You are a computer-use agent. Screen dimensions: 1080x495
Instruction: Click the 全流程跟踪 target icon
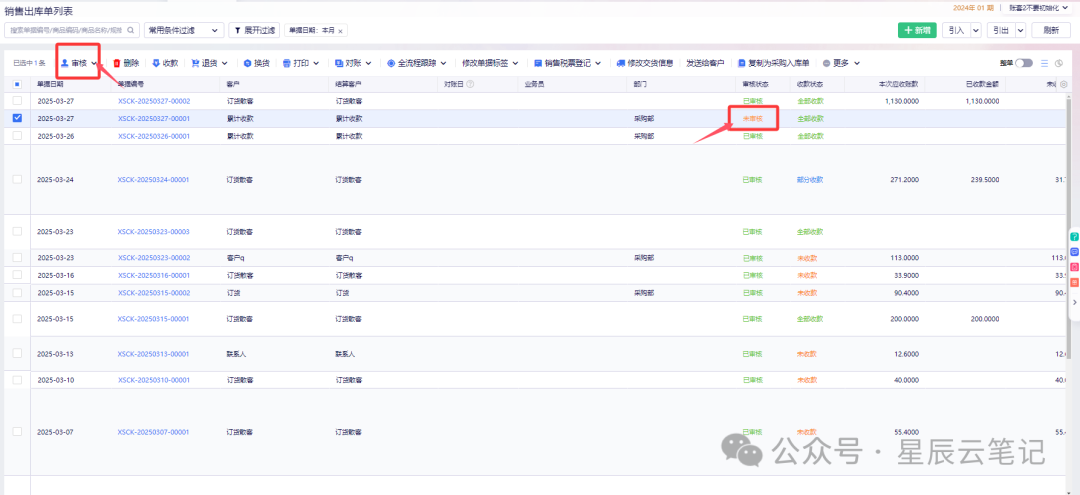click(391, 63)
